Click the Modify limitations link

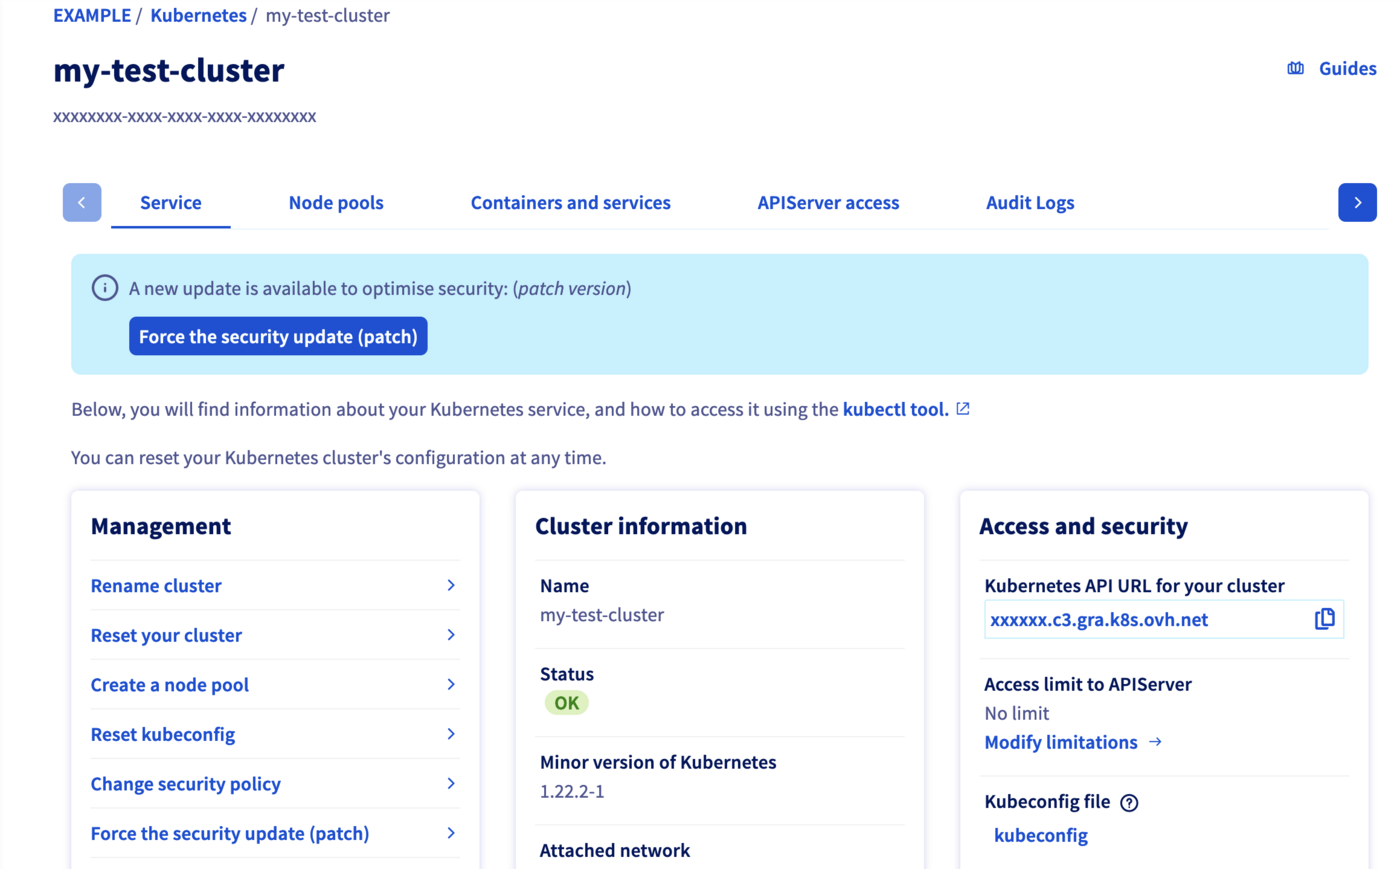[x=1061, y=742]
